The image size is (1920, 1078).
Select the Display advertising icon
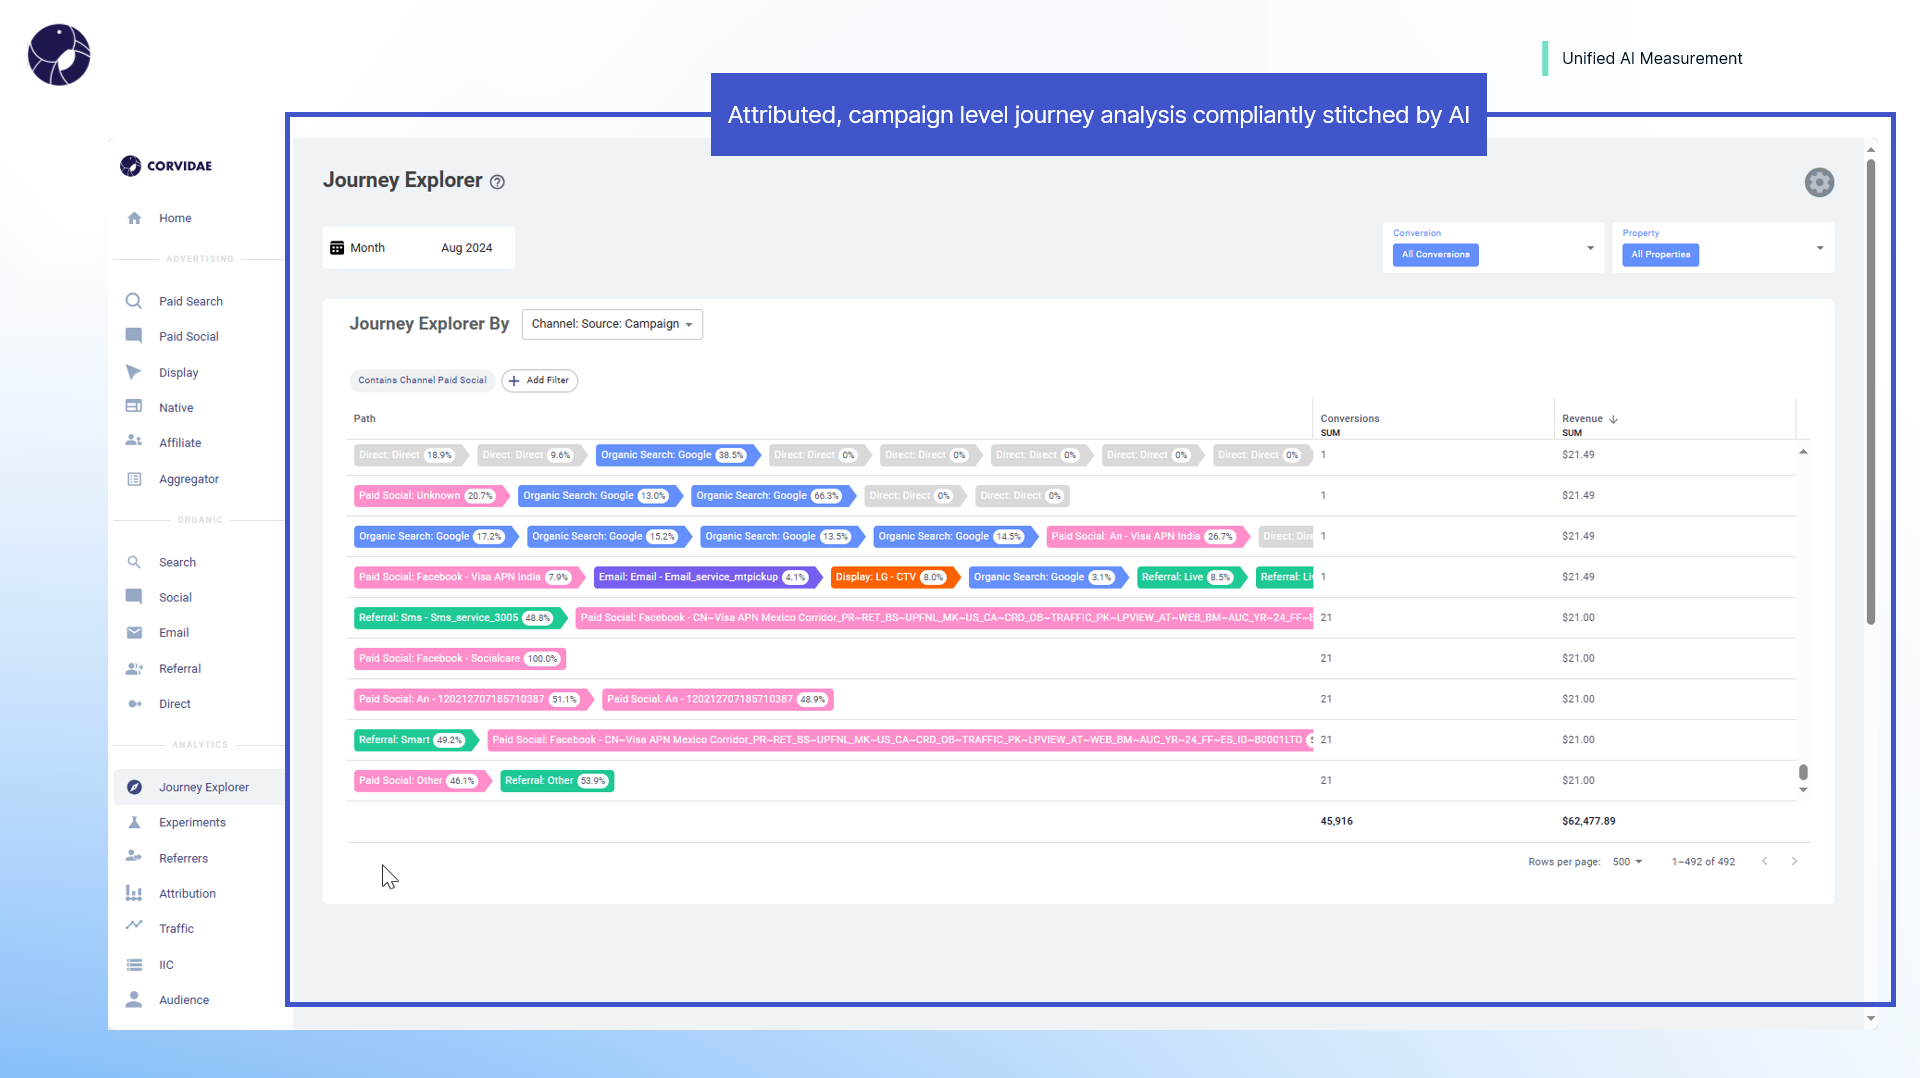click(134, 372)
